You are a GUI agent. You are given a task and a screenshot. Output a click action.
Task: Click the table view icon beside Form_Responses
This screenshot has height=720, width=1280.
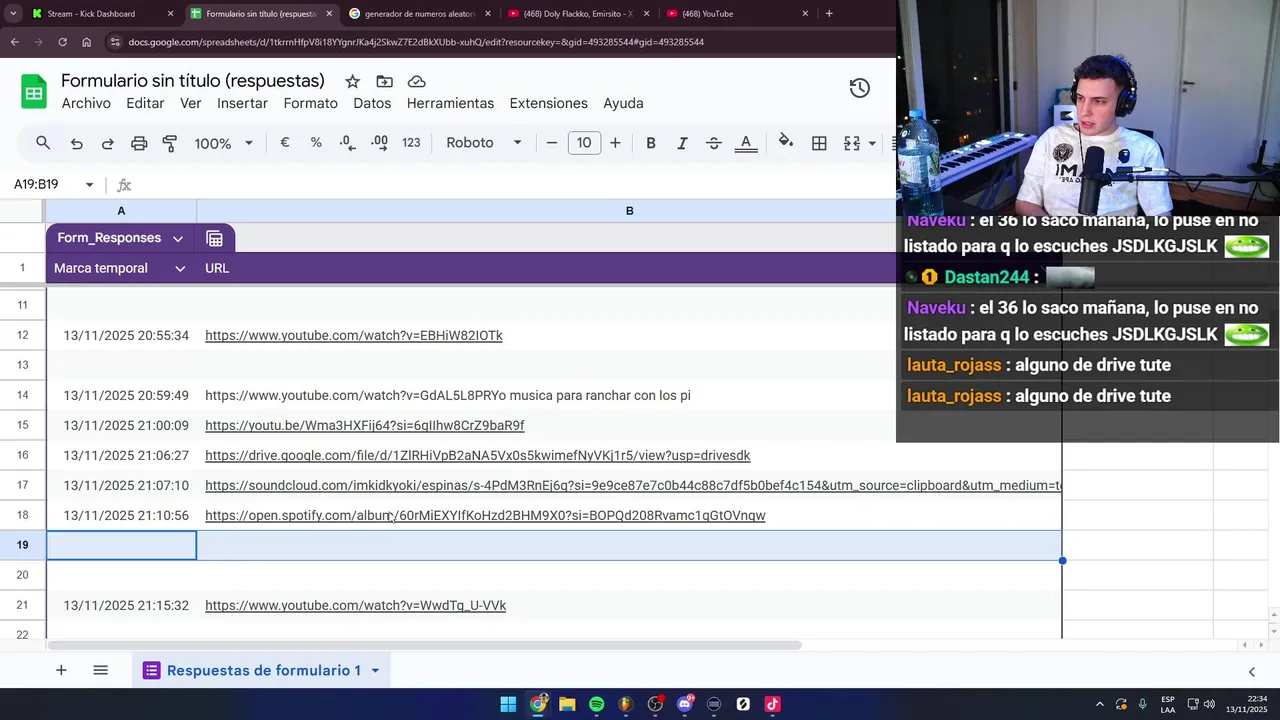tap(214, 238)
